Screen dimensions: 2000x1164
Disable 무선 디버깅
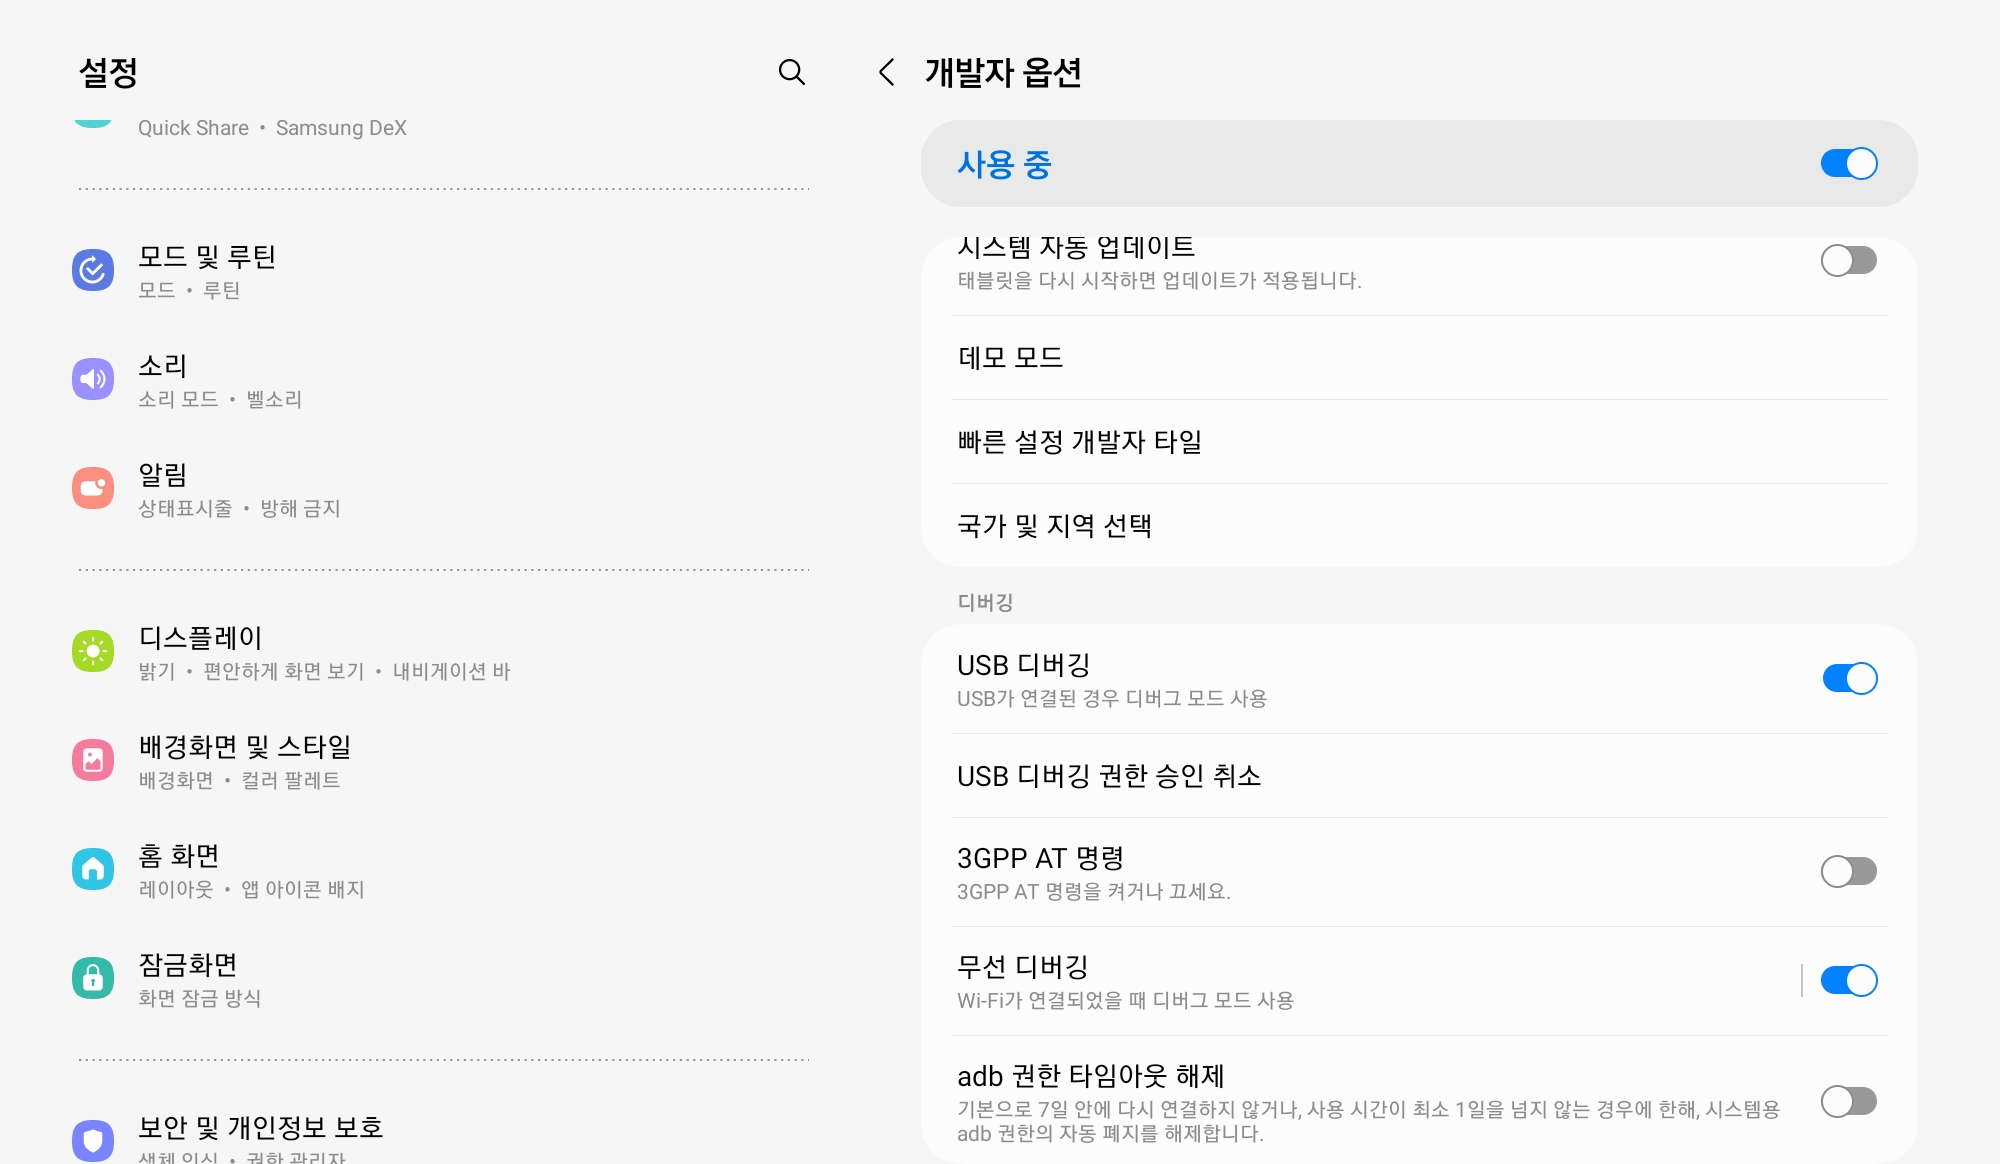(1849, 981)
